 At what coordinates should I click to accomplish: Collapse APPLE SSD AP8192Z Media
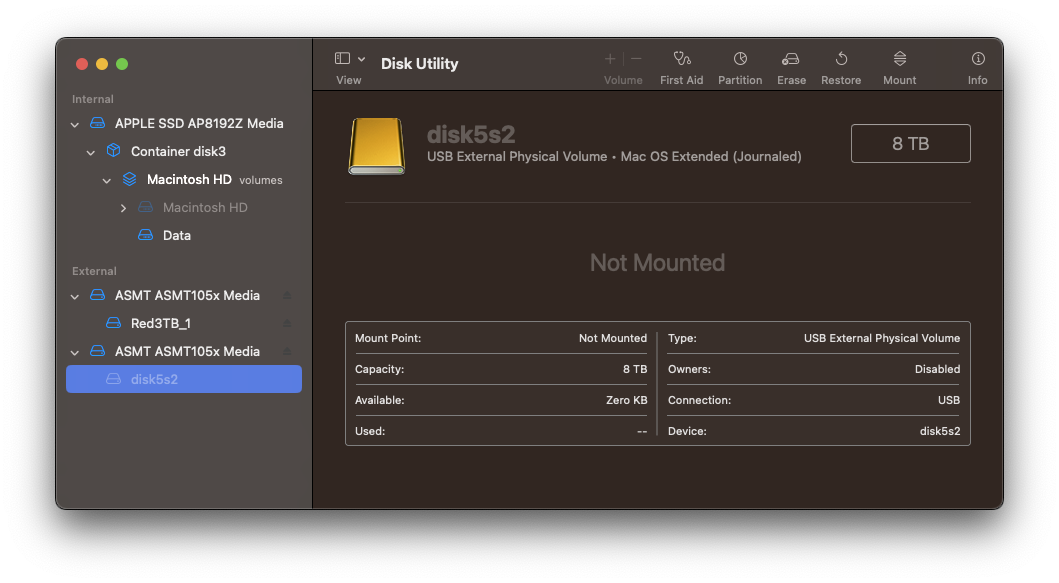point(74,123)
